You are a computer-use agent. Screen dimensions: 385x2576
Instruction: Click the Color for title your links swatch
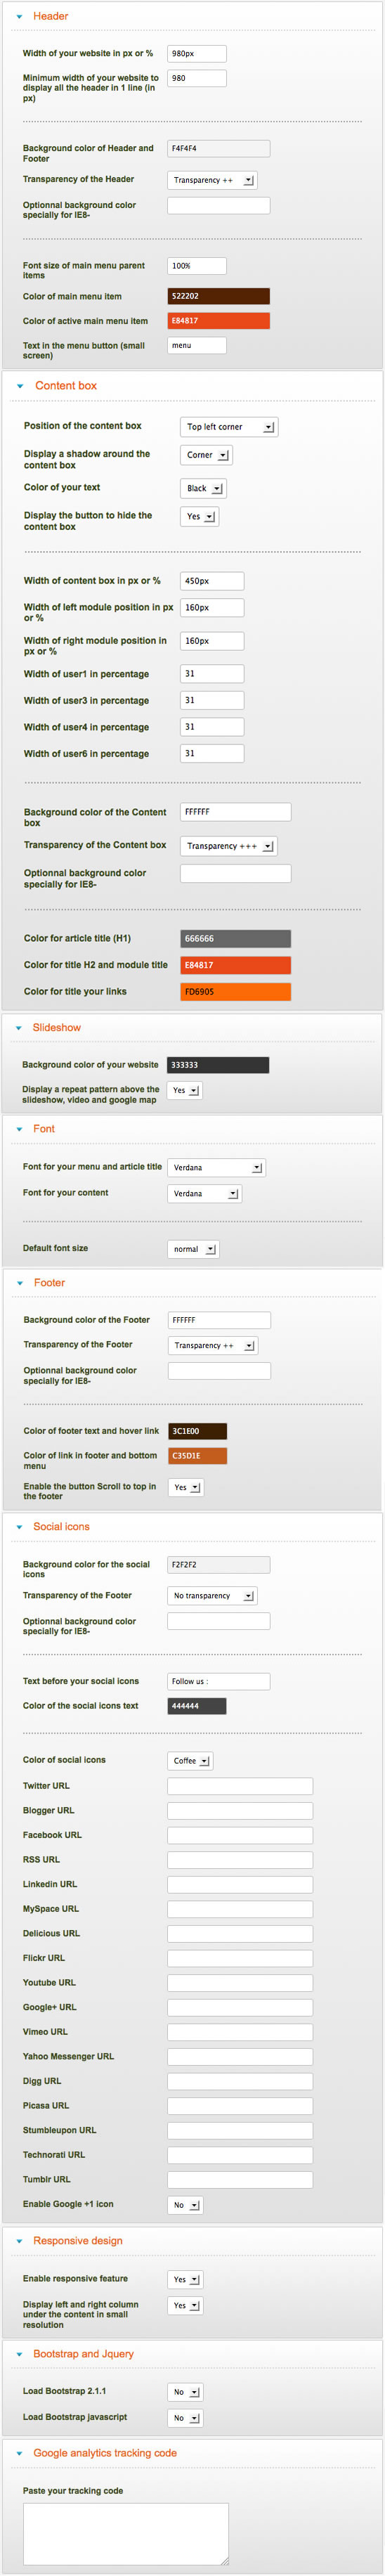click(236, 992)
